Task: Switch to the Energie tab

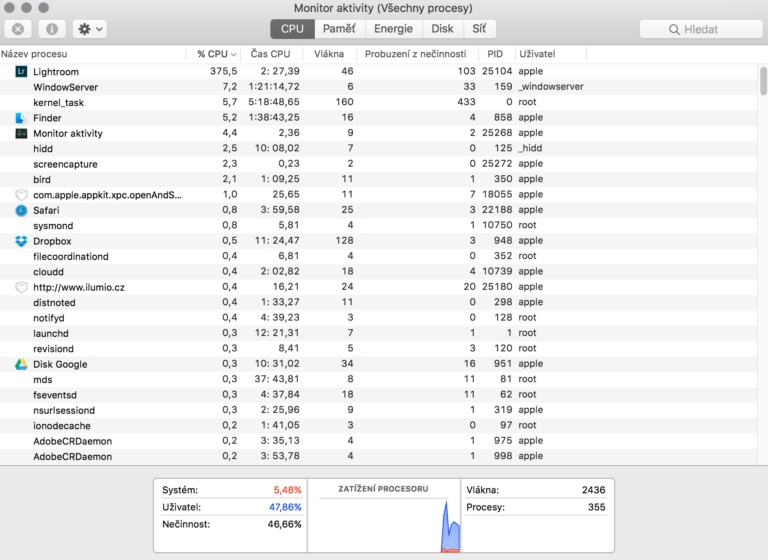Action: [393, 29]
